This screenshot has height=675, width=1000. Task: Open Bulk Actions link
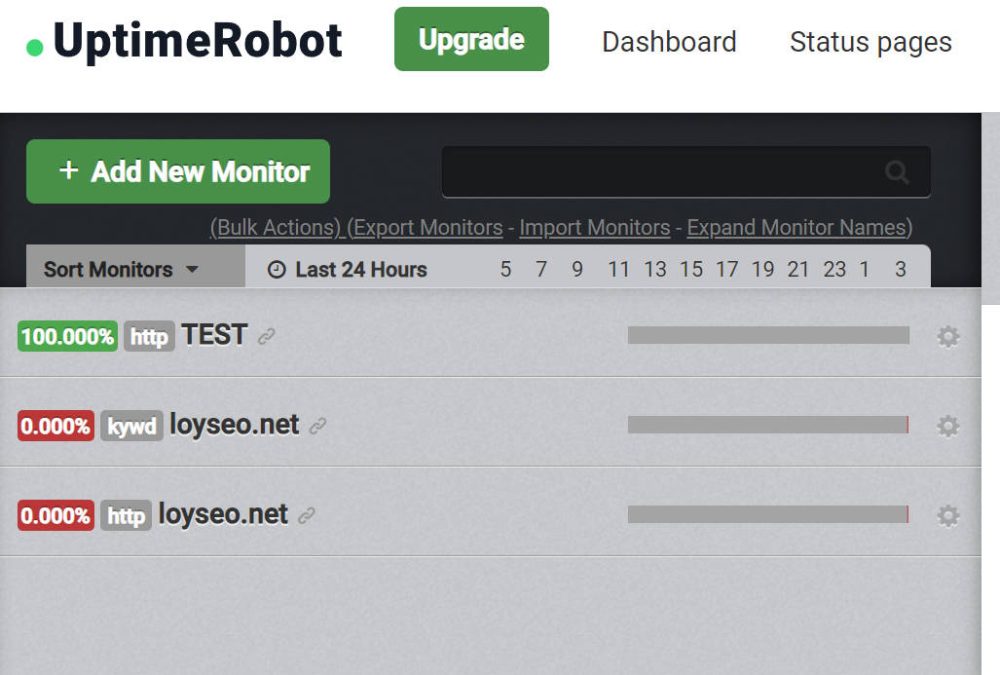click(x=277, y=228)
